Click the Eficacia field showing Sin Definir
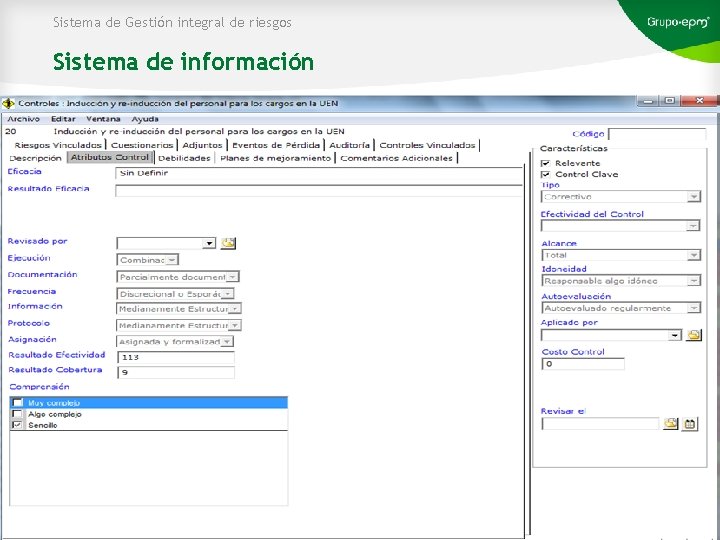Image resolution: width=720 pixels, height=540 pixels. 319,173
